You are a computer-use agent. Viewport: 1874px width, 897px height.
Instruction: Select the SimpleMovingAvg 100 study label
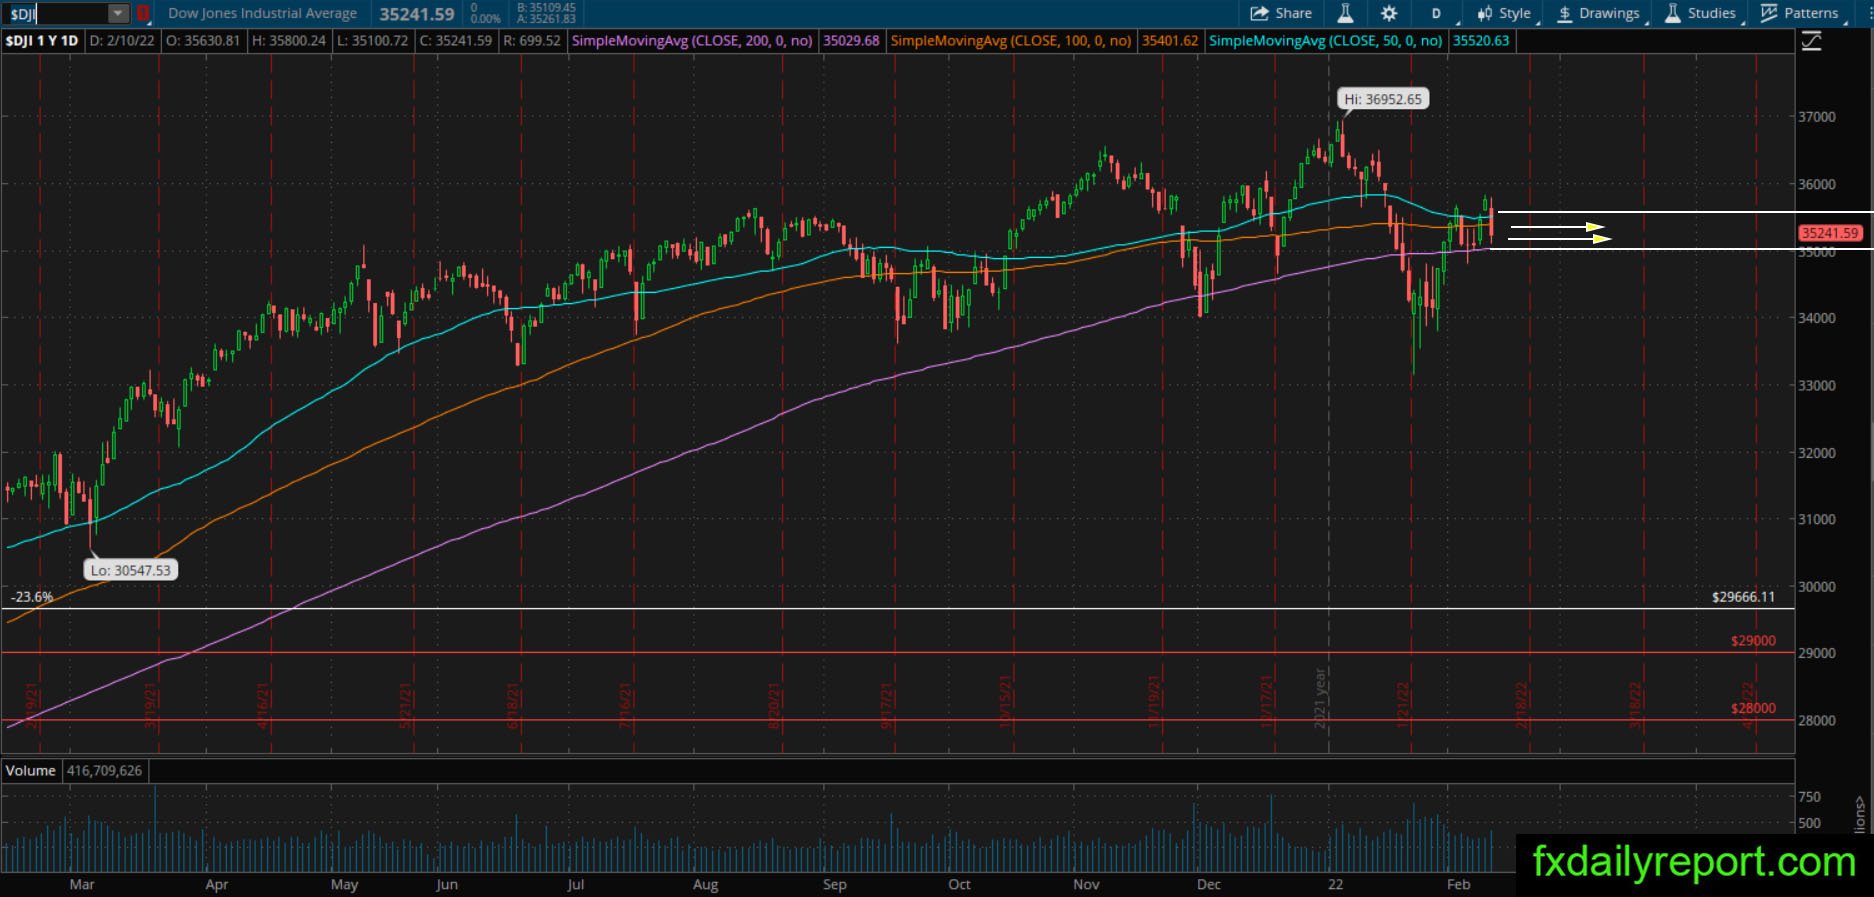pos(1011,41)
